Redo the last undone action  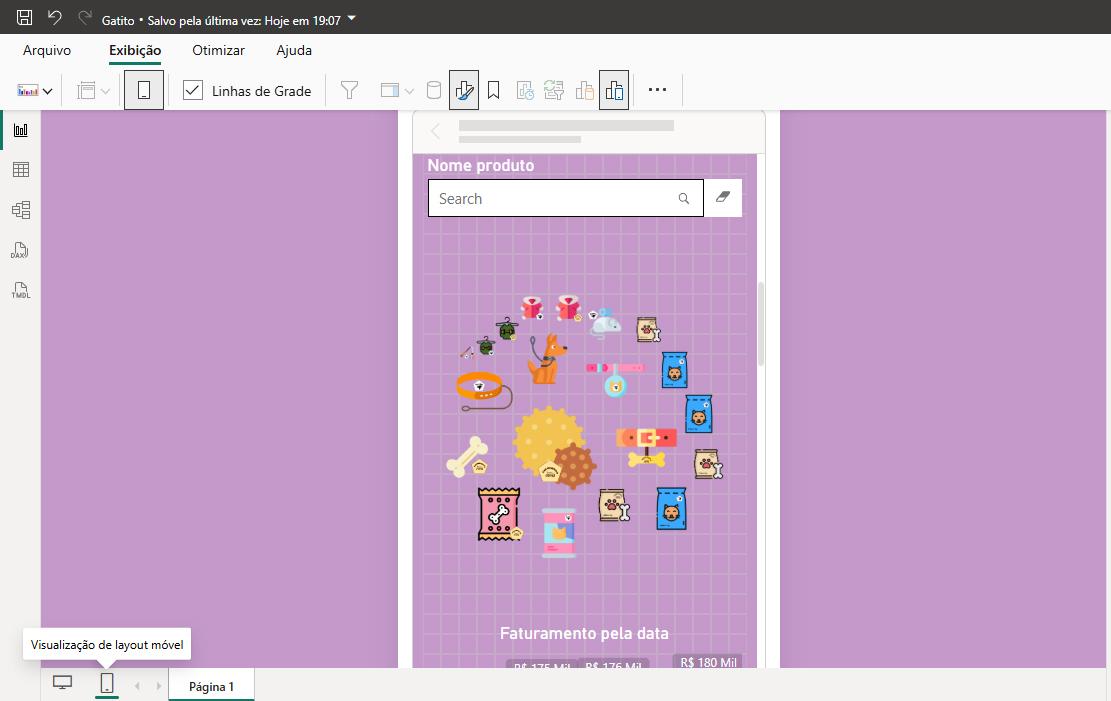point(85,18)
